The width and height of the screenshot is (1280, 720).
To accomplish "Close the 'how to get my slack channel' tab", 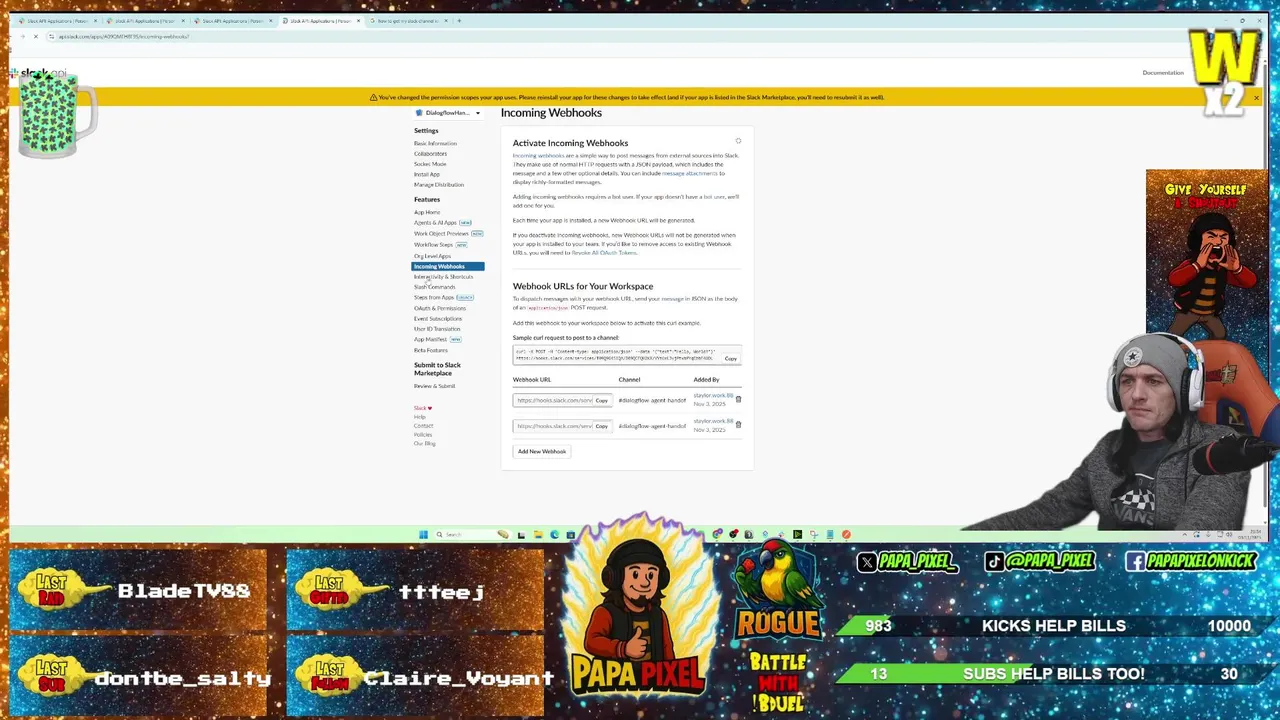I will [445, 21].
